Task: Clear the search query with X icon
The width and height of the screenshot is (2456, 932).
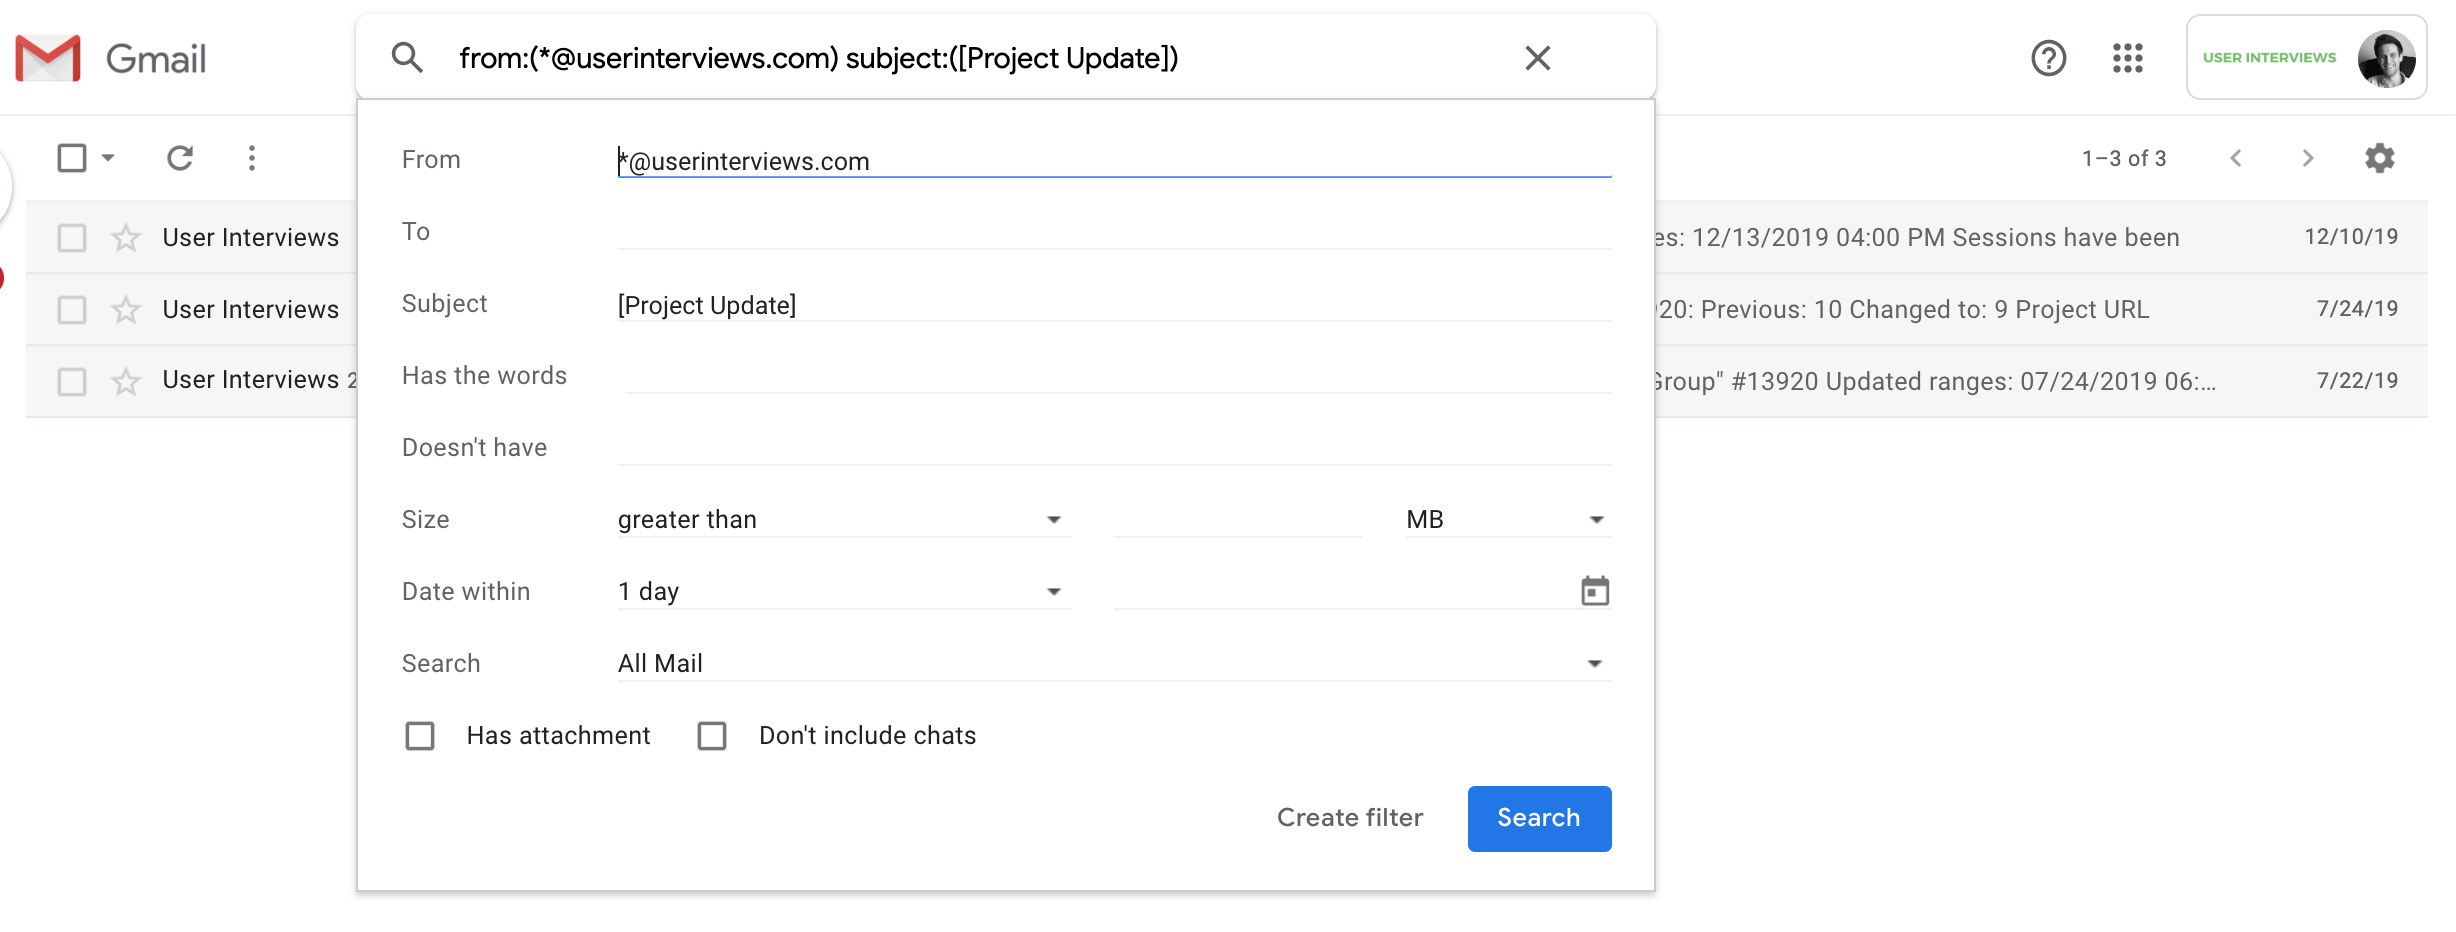Action: [1537, 58]
